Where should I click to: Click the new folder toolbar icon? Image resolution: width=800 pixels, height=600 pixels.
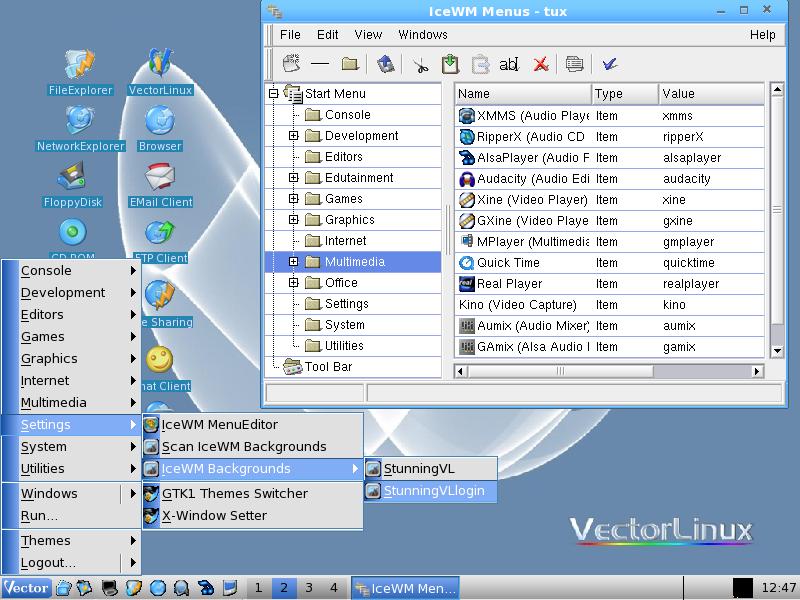coord(349,64)
